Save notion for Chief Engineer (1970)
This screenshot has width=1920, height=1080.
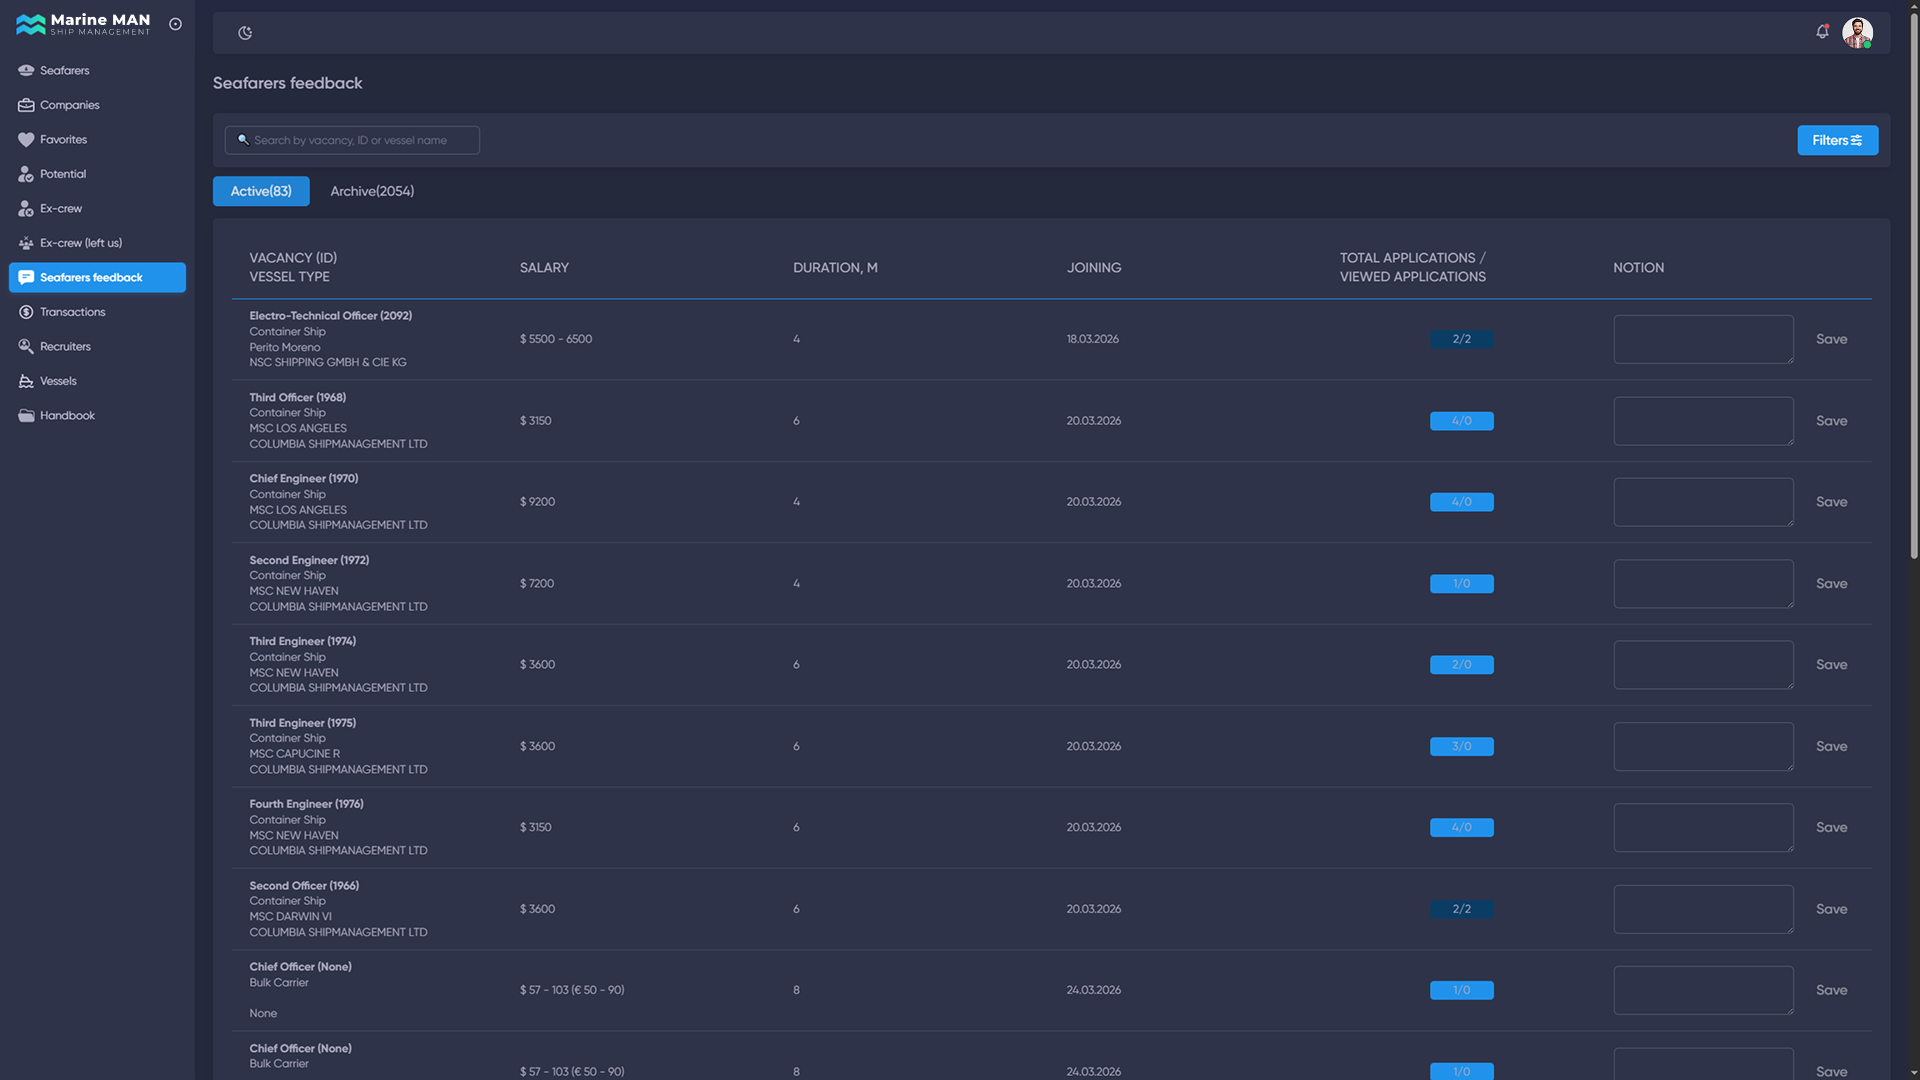[x=1831, y=502]
